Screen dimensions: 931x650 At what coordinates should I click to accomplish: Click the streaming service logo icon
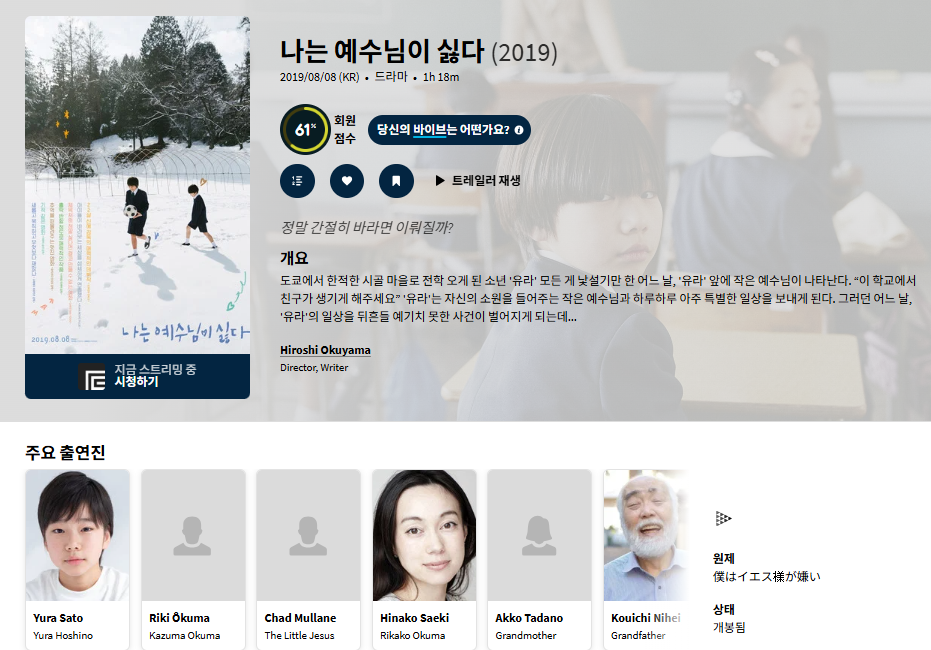(x=95, y=376)
